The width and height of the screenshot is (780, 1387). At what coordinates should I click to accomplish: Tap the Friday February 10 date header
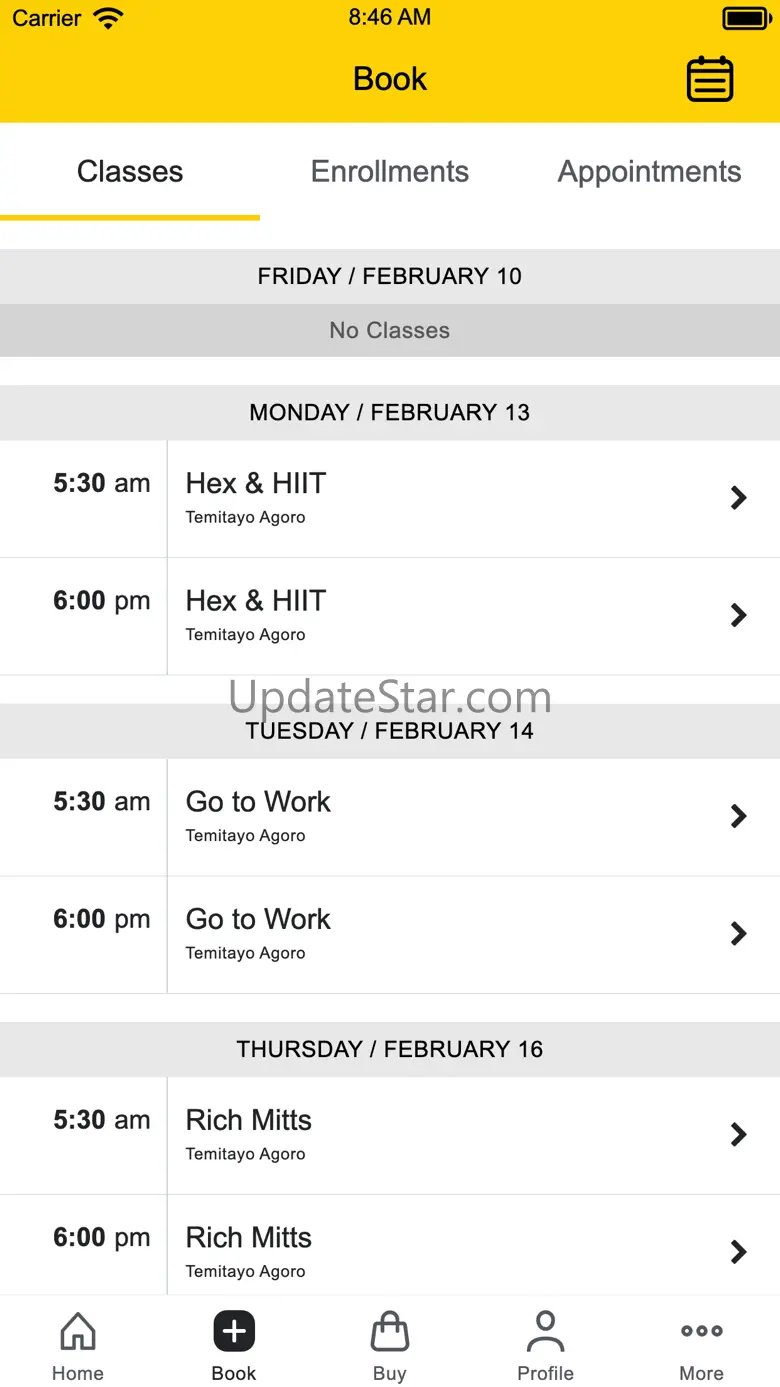pos(390,276)
